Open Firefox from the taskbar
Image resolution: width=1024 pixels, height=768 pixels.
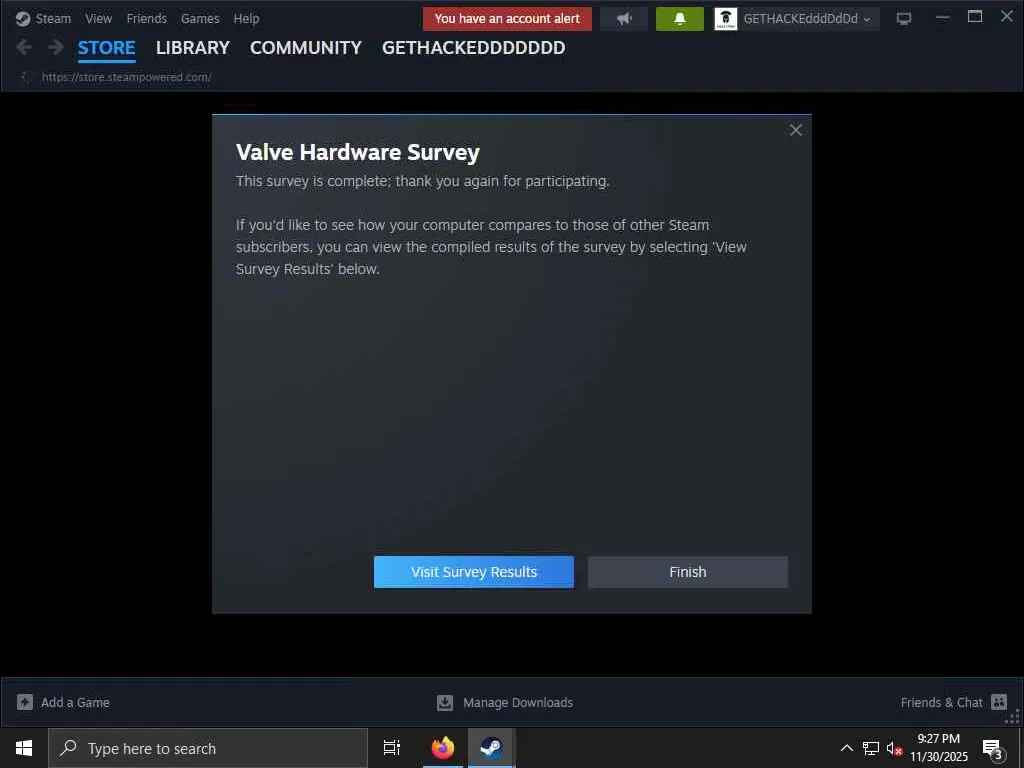[443, 748]
